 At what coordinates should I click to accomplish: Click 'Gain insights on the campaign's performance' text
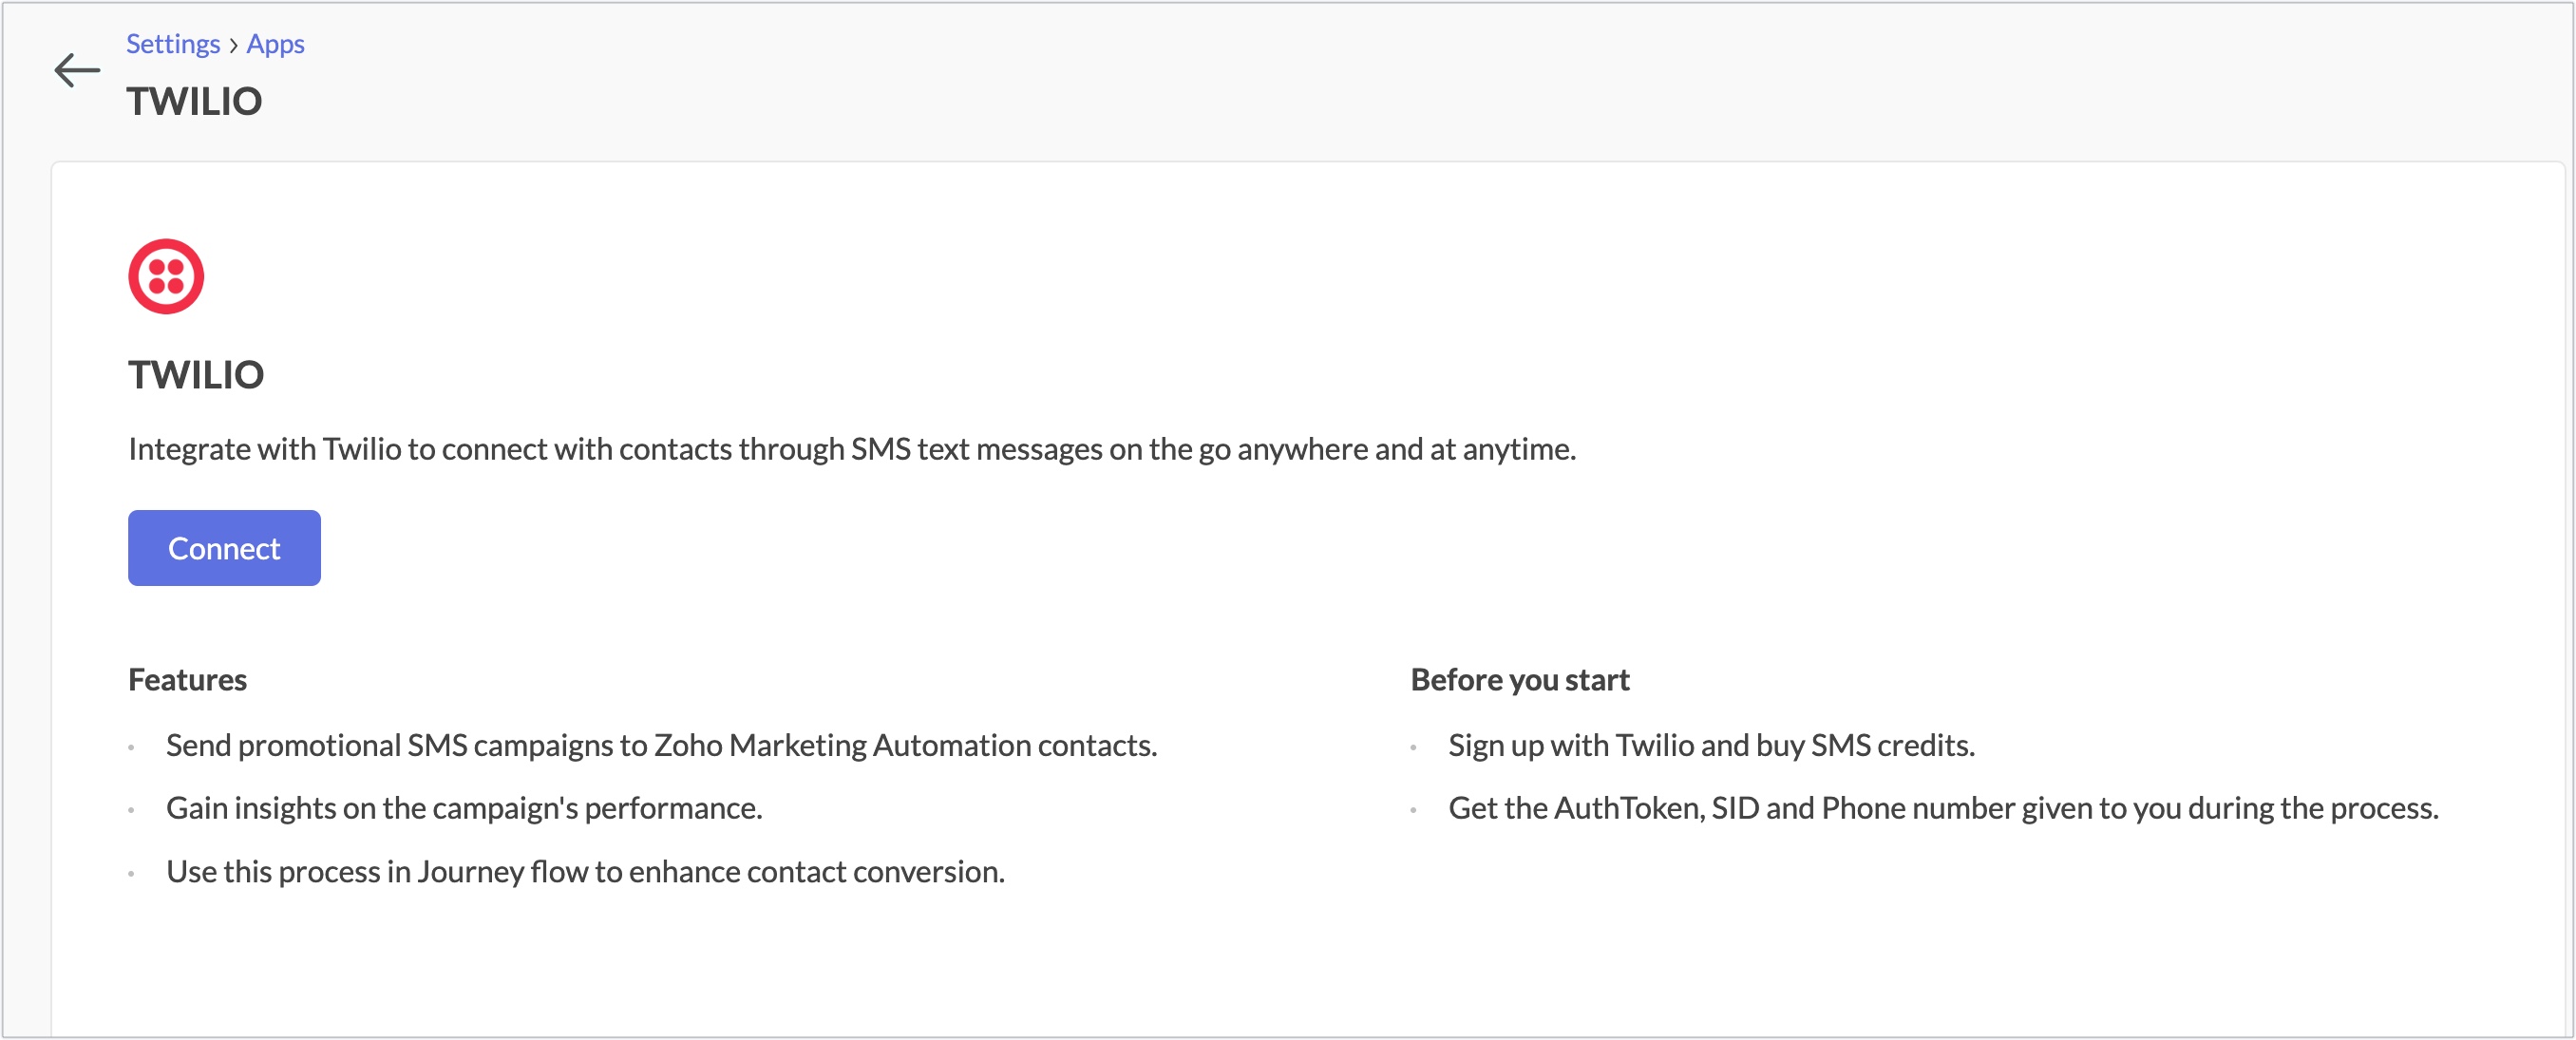tap(464, 808)
